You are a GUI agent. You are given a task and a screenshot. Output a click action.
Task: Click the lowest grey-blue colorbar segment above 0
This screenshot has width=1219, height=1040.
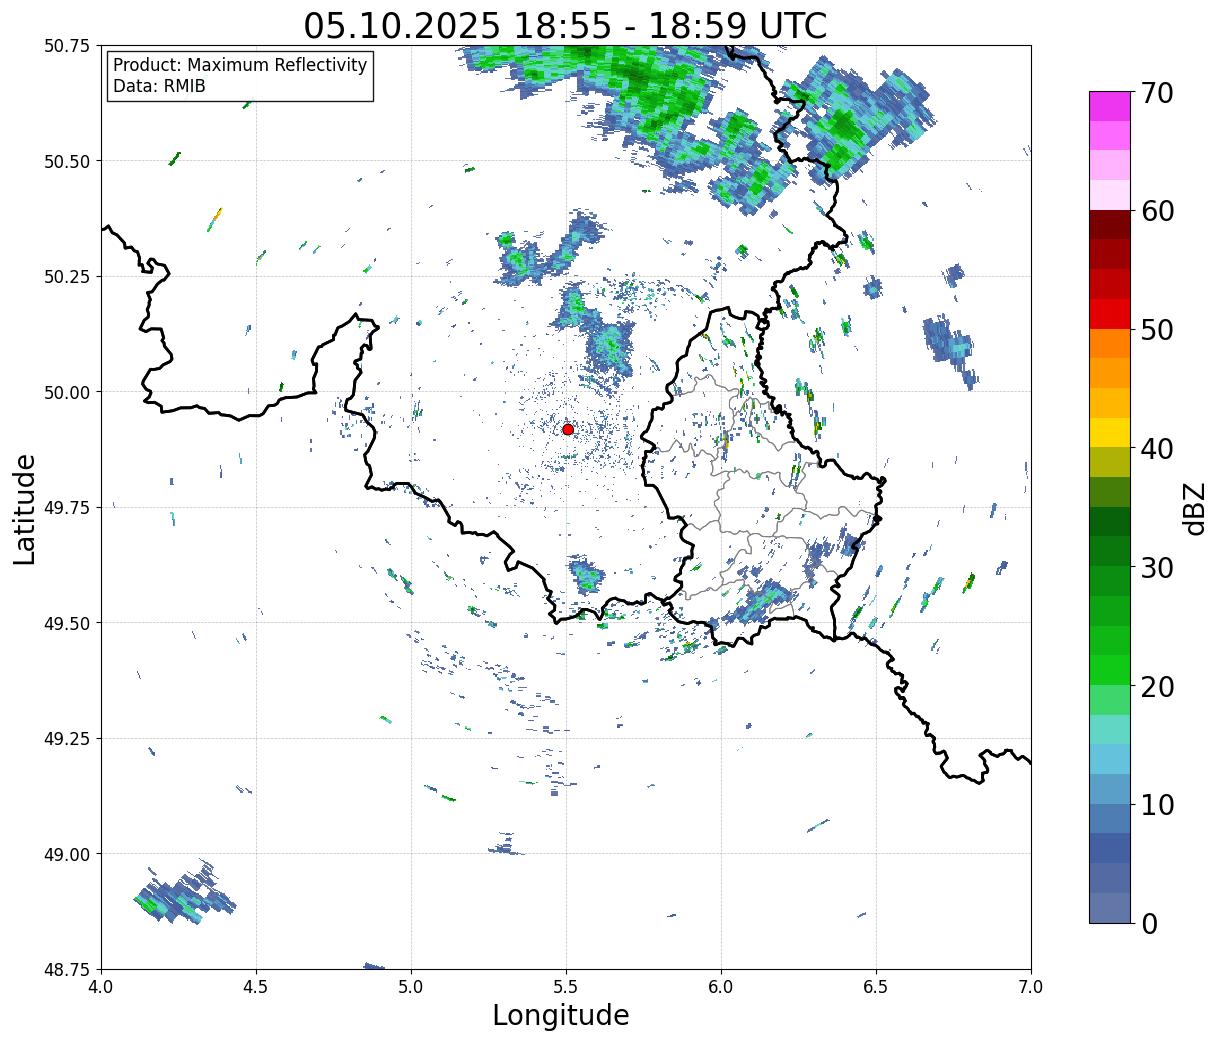click(1110, 908)
